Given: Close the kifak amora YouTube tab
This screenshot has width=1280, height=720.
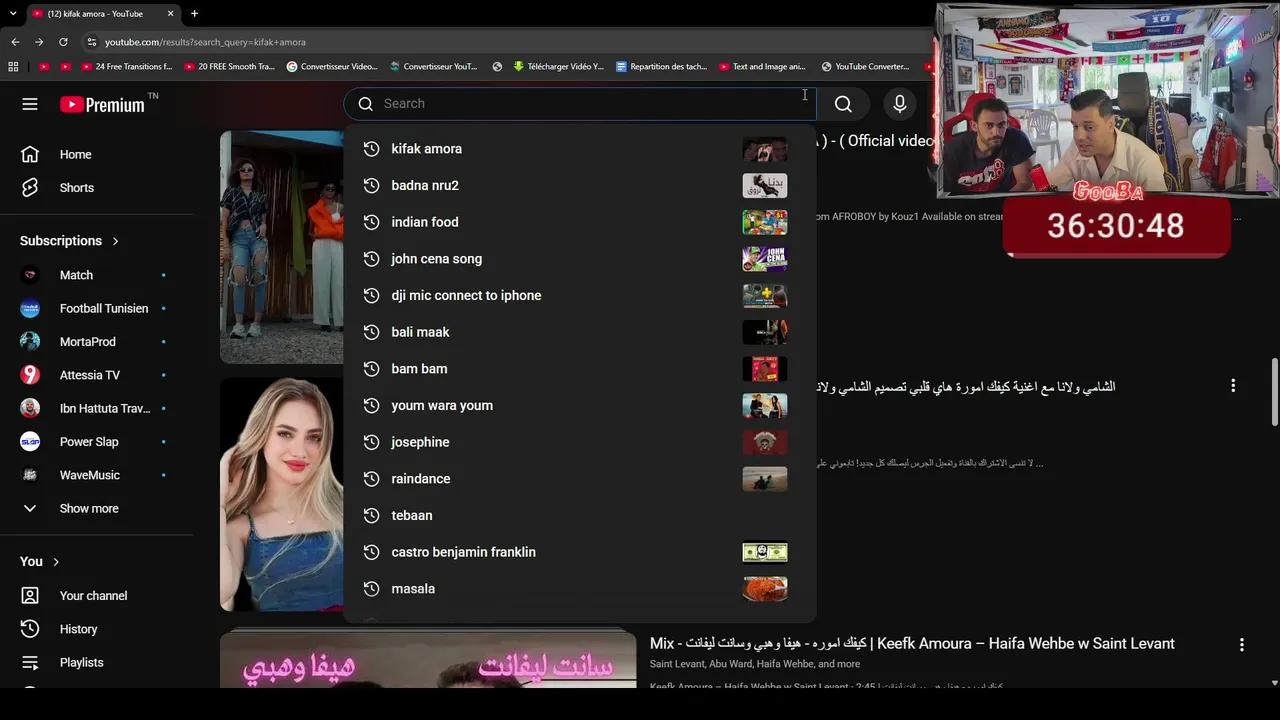Looking at the screenshot, I should coord(170,14).
